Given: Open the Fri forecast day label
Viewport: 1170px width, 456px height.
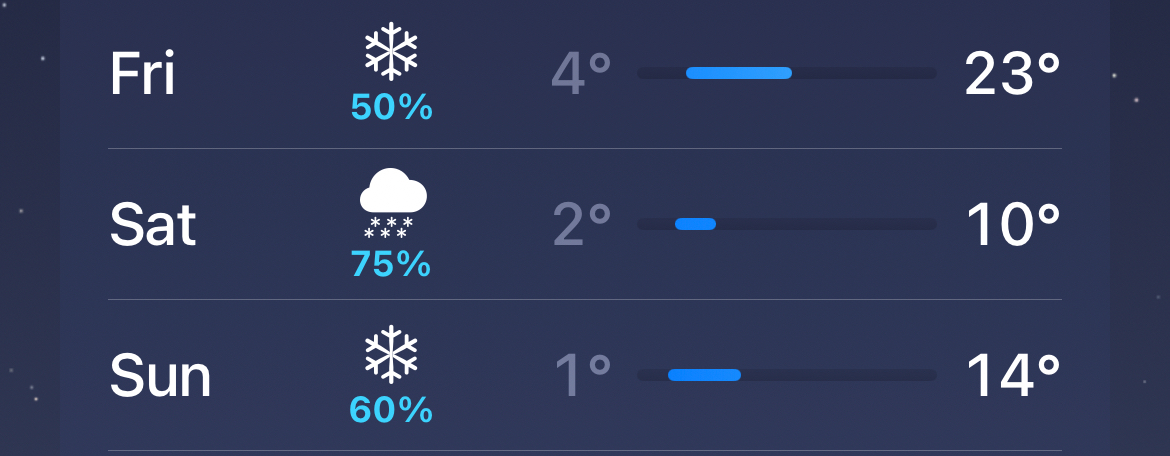Looking at the screenshot, I should point(142,74).
